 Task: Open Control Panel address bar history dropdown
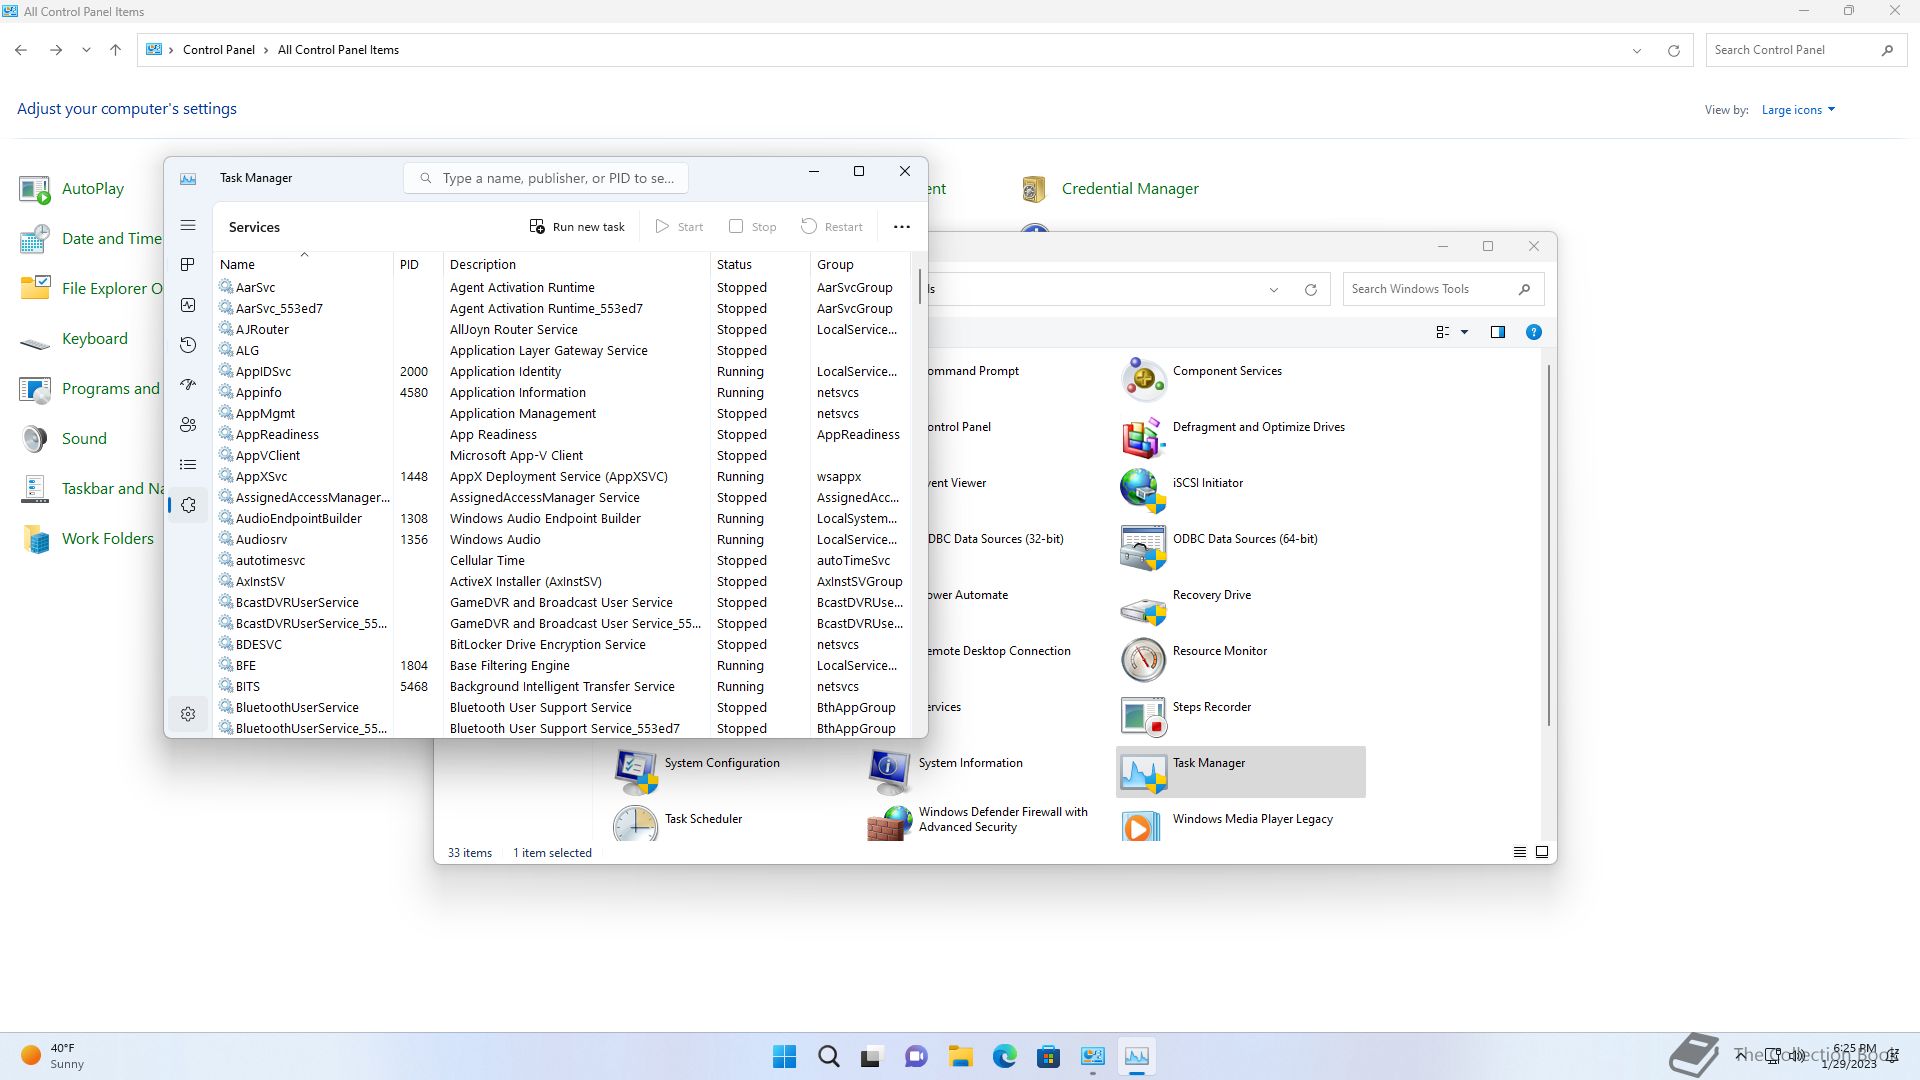(1637, 50)
